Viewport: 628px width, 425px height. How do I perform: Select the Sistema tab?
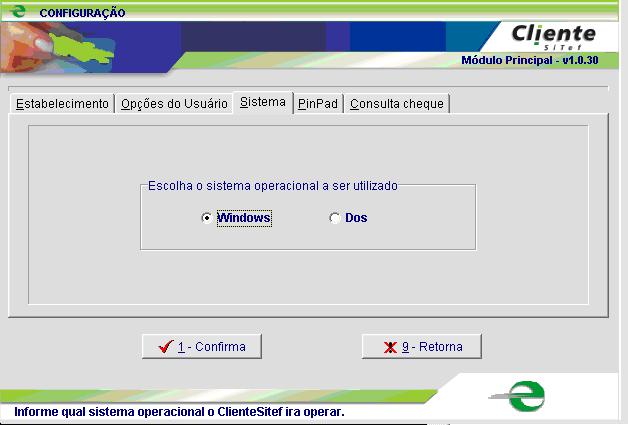click(x=262, y=103)
